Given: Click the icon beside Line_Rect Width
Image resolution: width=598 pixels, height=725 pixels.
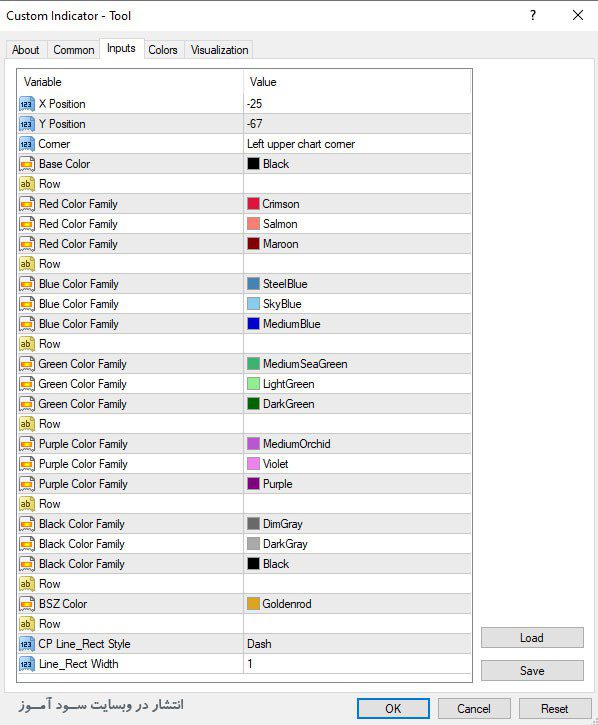Looking at the screenshot, I should pos(27,664).
